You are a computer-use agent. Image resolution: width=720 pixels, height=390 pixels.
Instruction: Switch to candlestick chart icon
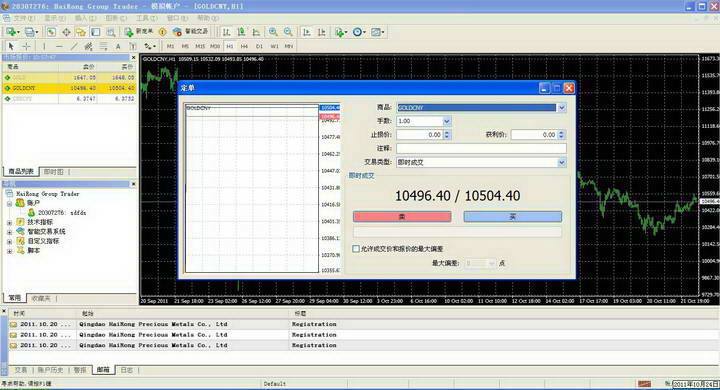[241, 32]
